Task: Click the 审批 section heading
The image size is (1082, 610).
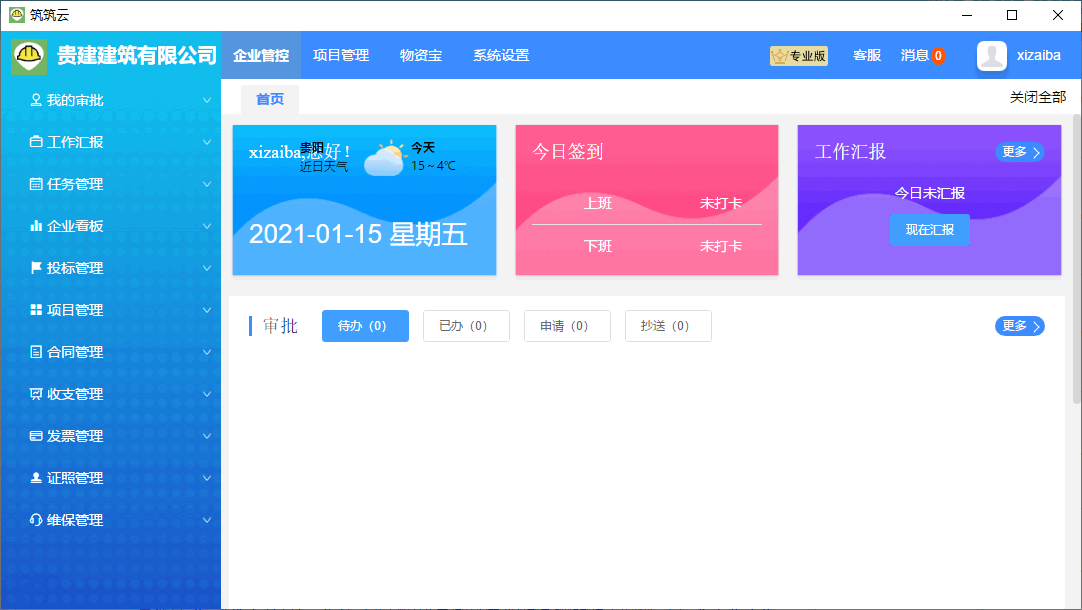Action: (280, 326)
